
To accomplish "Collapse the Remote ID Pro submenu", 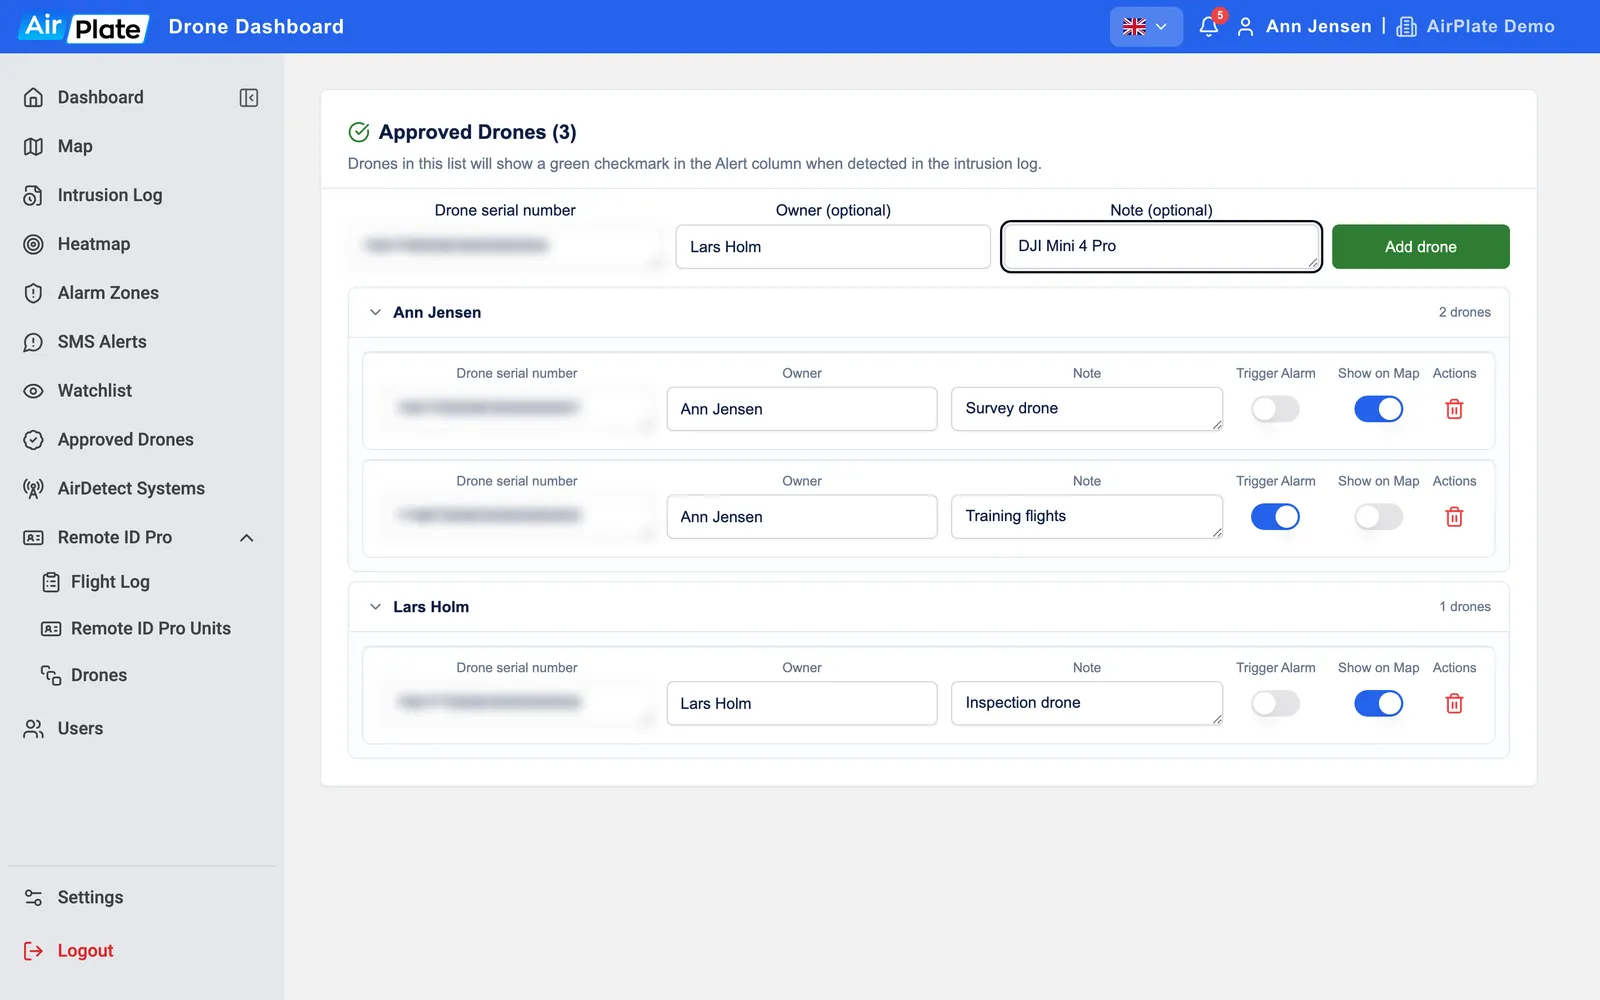I will 247,538.
